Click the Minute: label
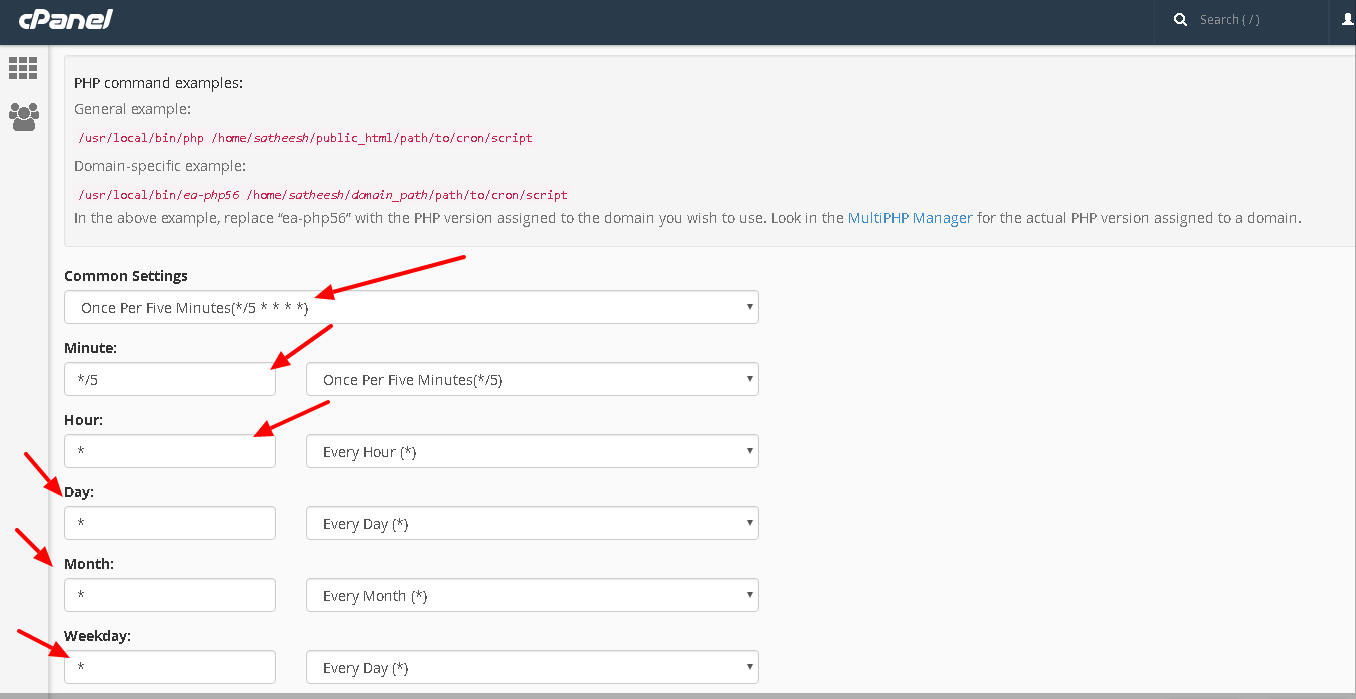This screenshot has width=1356, height=699. (91, 348)
